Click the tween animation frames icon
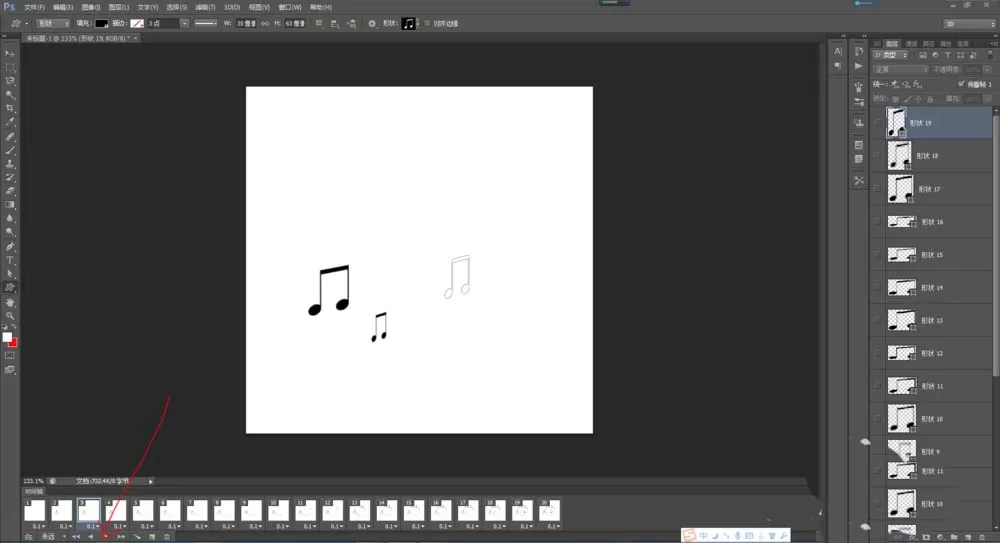This screenshot has height=543, width=1000. pyautogui.click(x=136, y=537)
